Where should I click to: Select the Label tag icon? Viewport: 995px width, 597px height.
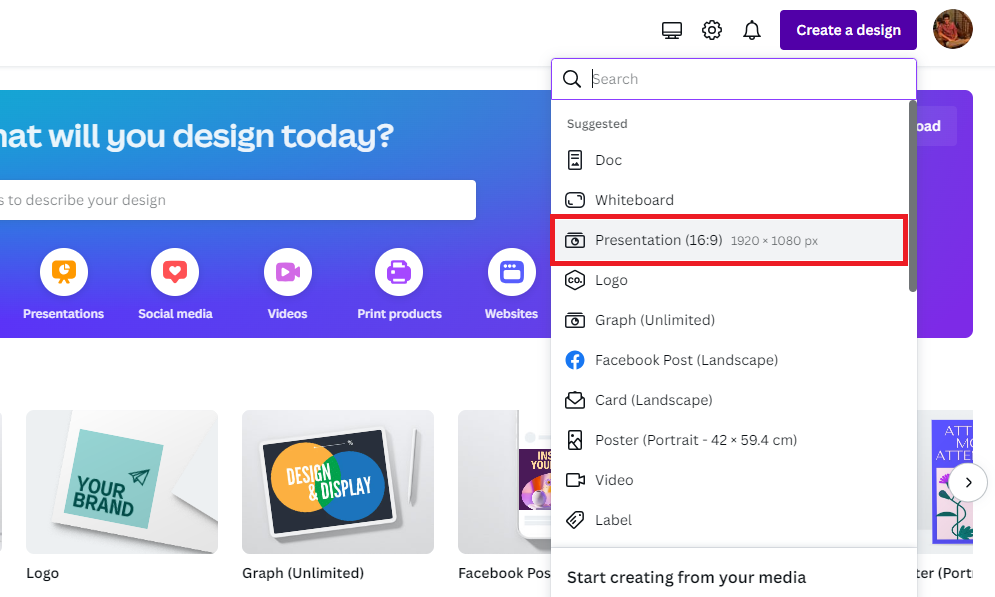click(574, 520)
